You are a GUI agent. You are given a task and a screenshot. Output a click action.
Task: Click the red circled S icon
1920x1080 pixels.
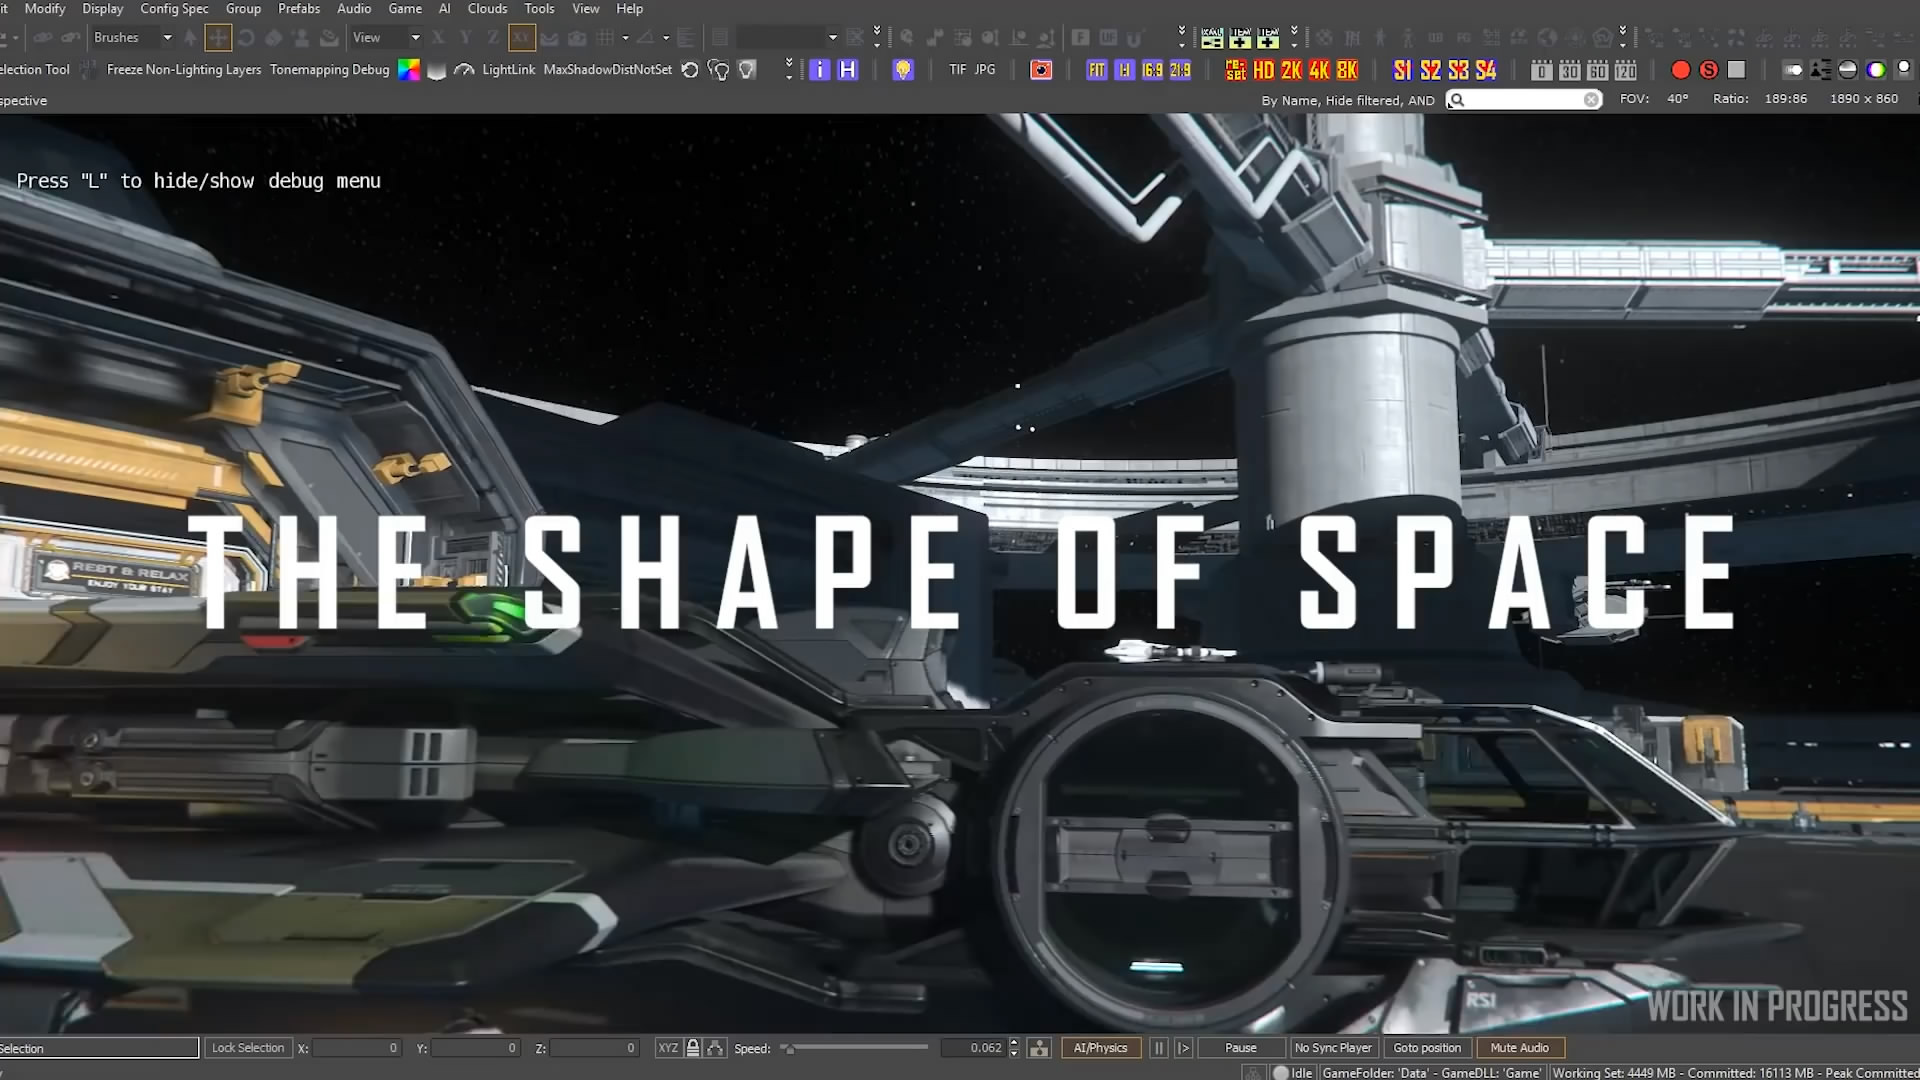1709,69
